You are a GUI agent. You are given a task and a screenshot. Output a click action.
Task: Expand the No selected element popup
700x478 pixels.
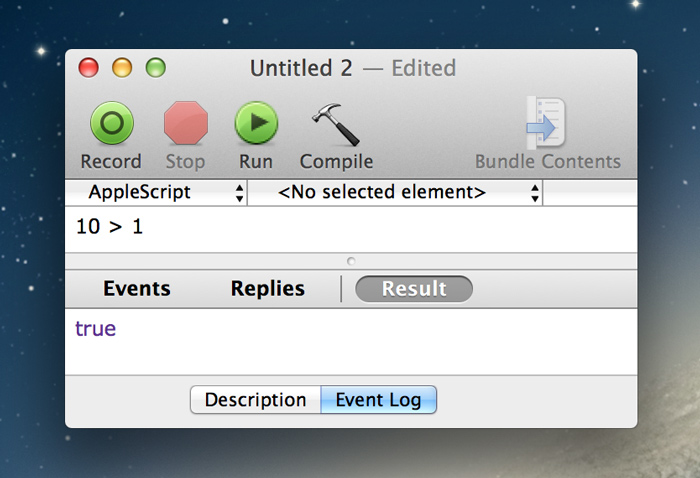(x=395, y=193)
